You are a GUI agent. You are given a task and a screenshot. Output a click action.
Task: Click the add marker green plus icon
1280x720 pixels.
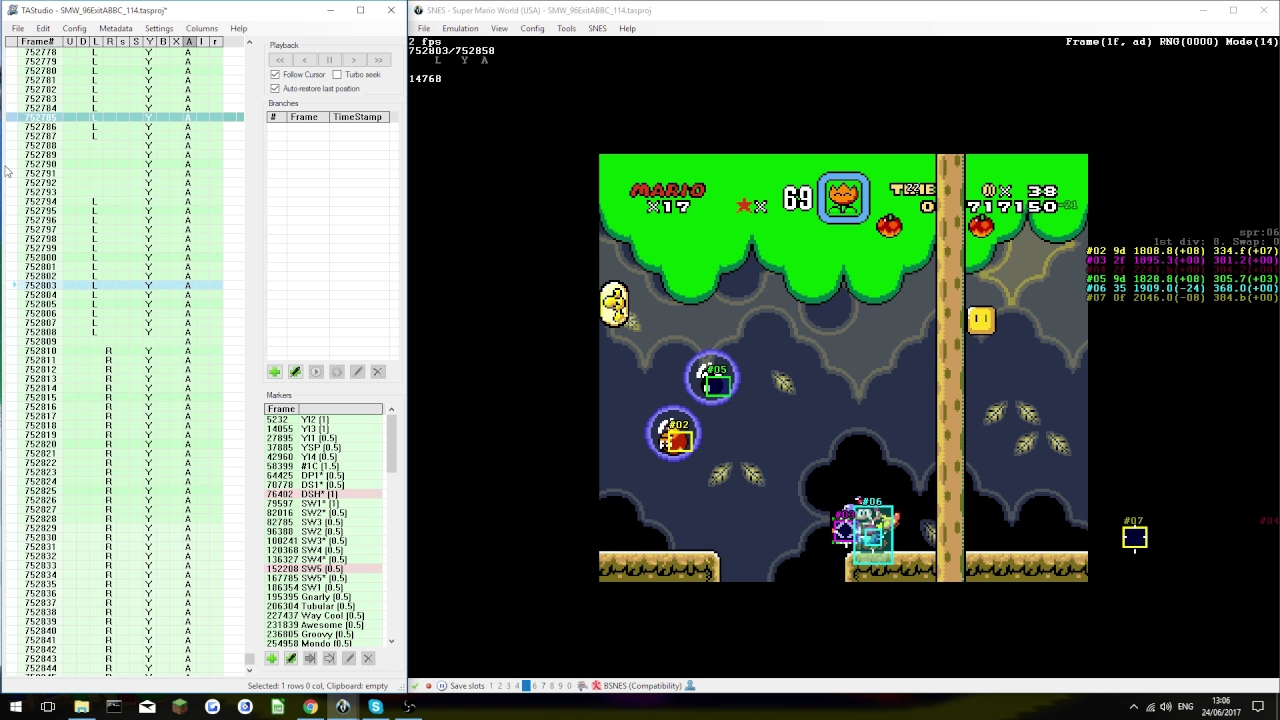[271, 659]
